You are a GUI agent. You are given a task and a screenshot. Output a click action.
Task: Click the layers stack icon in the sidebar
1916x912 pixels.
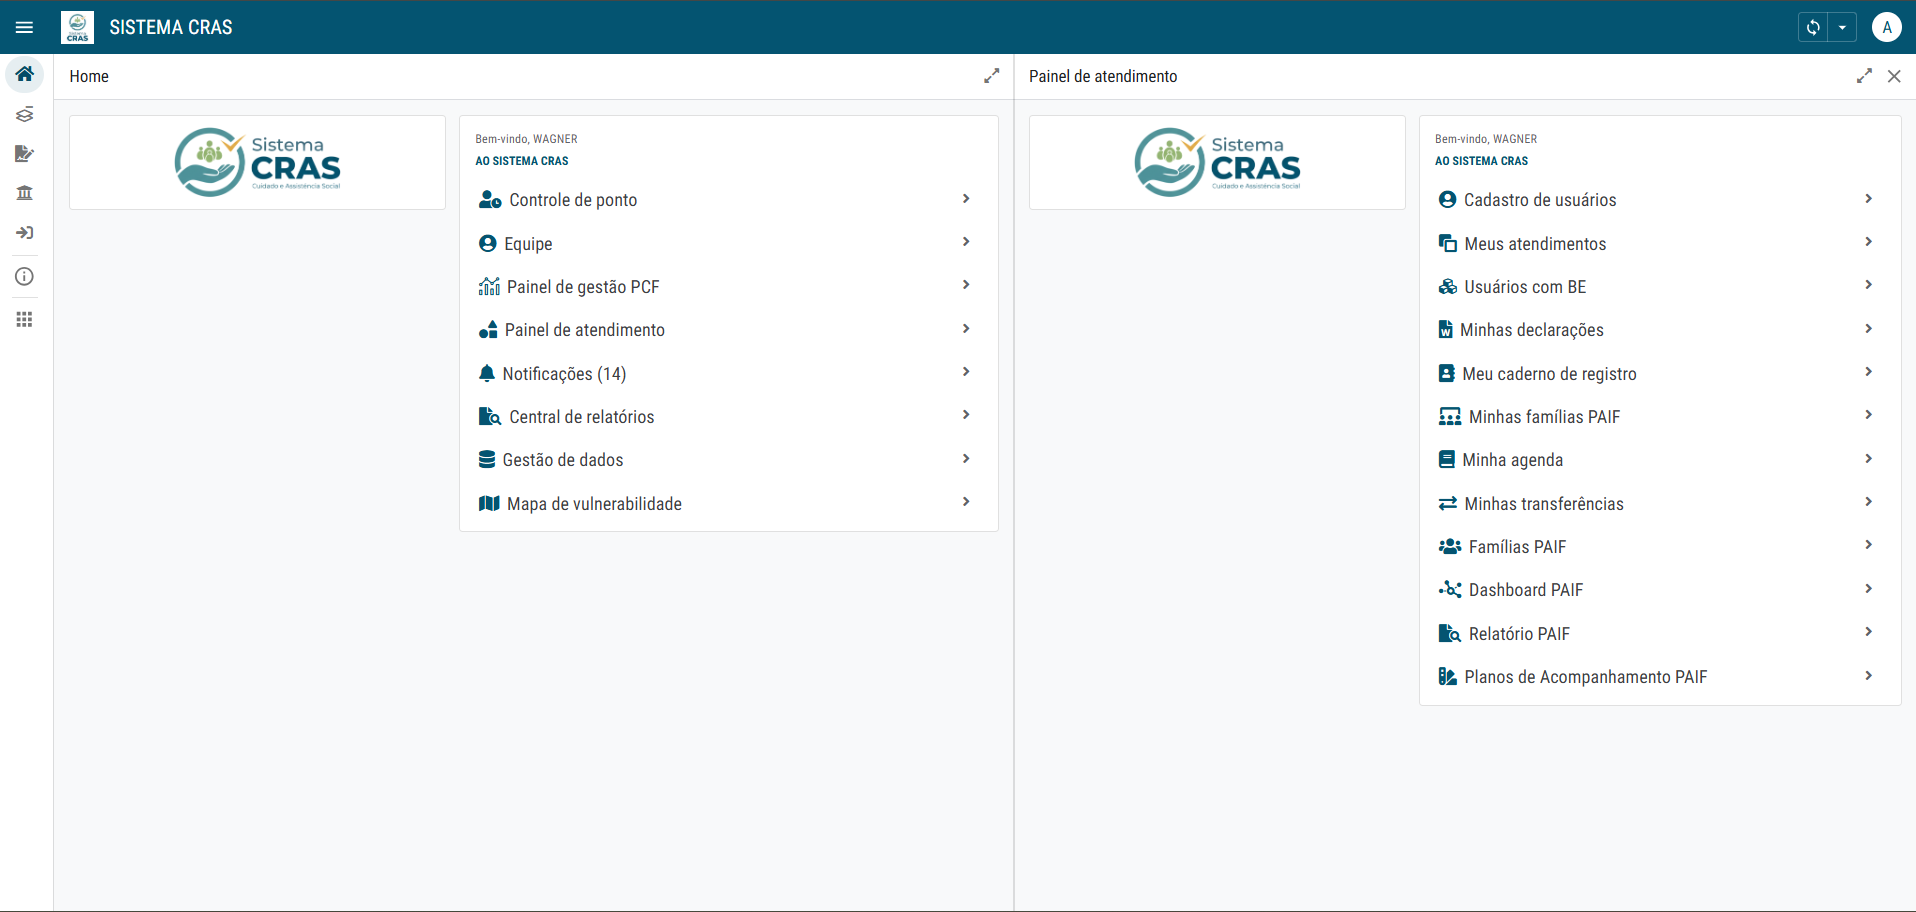[x=25, y=114]
